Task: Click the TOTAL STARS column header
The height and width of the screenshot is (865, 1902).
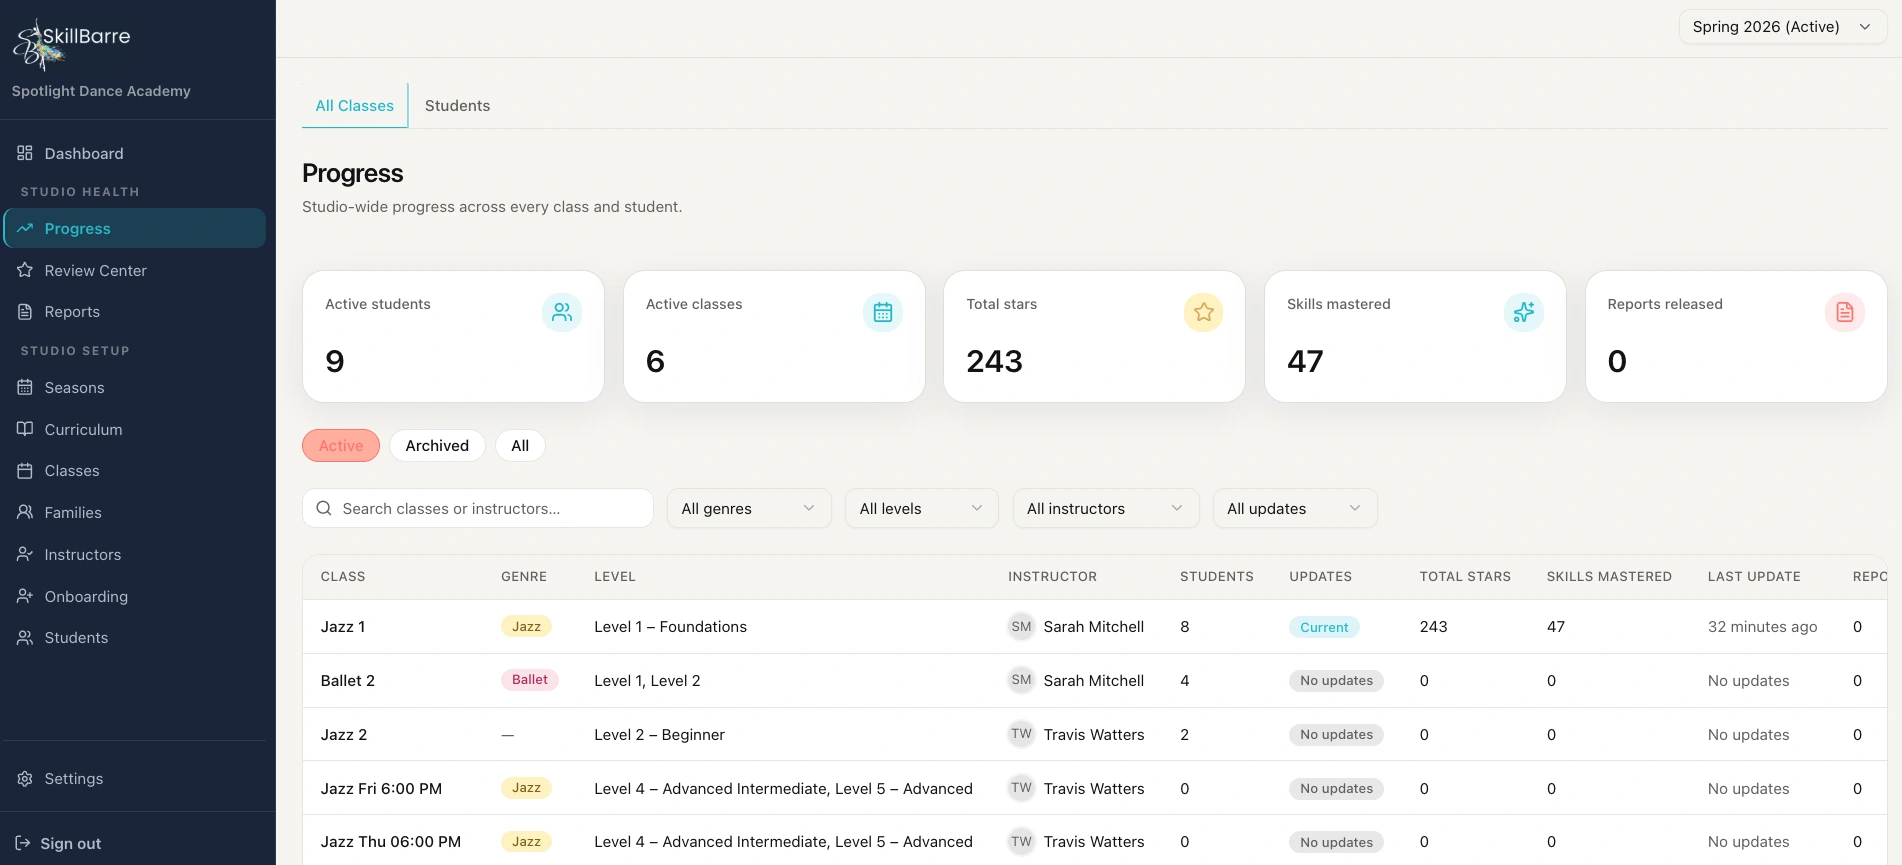Action: (1465, 576)
